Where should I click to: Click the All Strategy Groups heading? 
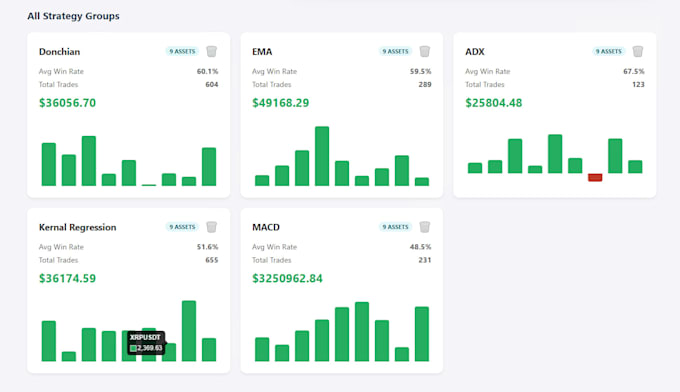point(73,16)
